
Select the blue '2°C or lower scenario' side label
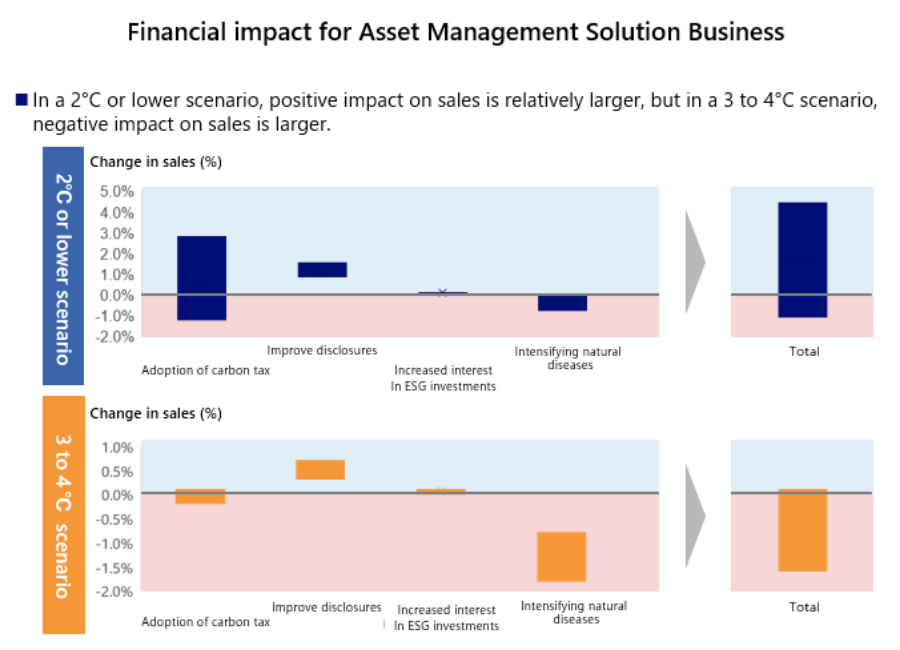62,266
